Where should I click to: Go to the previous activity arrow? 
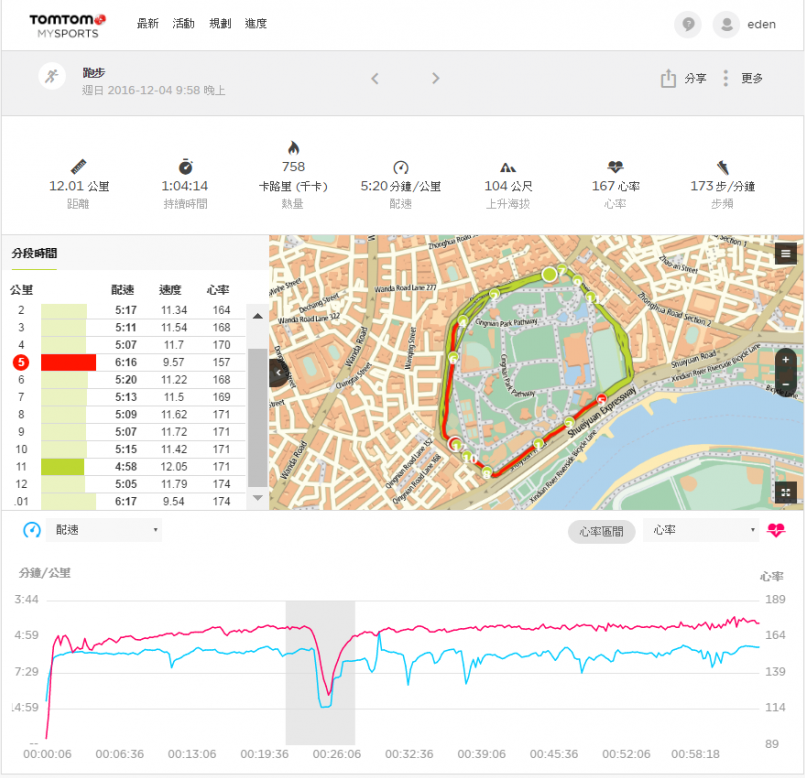pyautogui.click(x=375, y=79)
